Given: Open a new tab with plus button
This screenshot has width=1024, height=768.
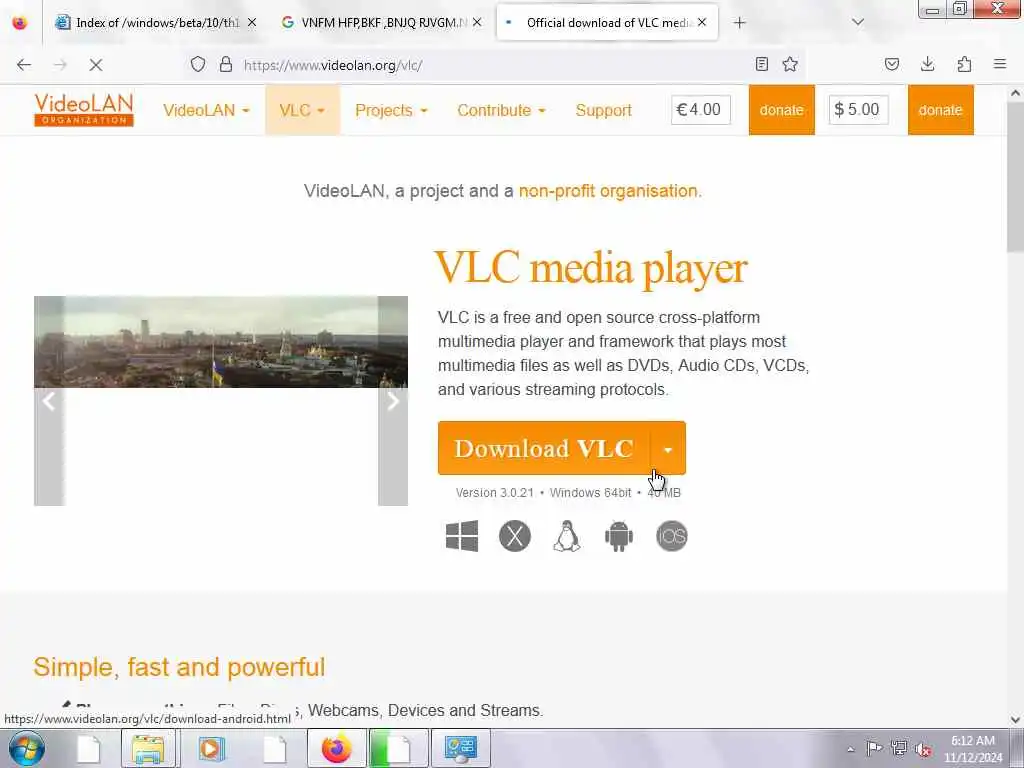Looking at the screenshot, I should [739, 23].
